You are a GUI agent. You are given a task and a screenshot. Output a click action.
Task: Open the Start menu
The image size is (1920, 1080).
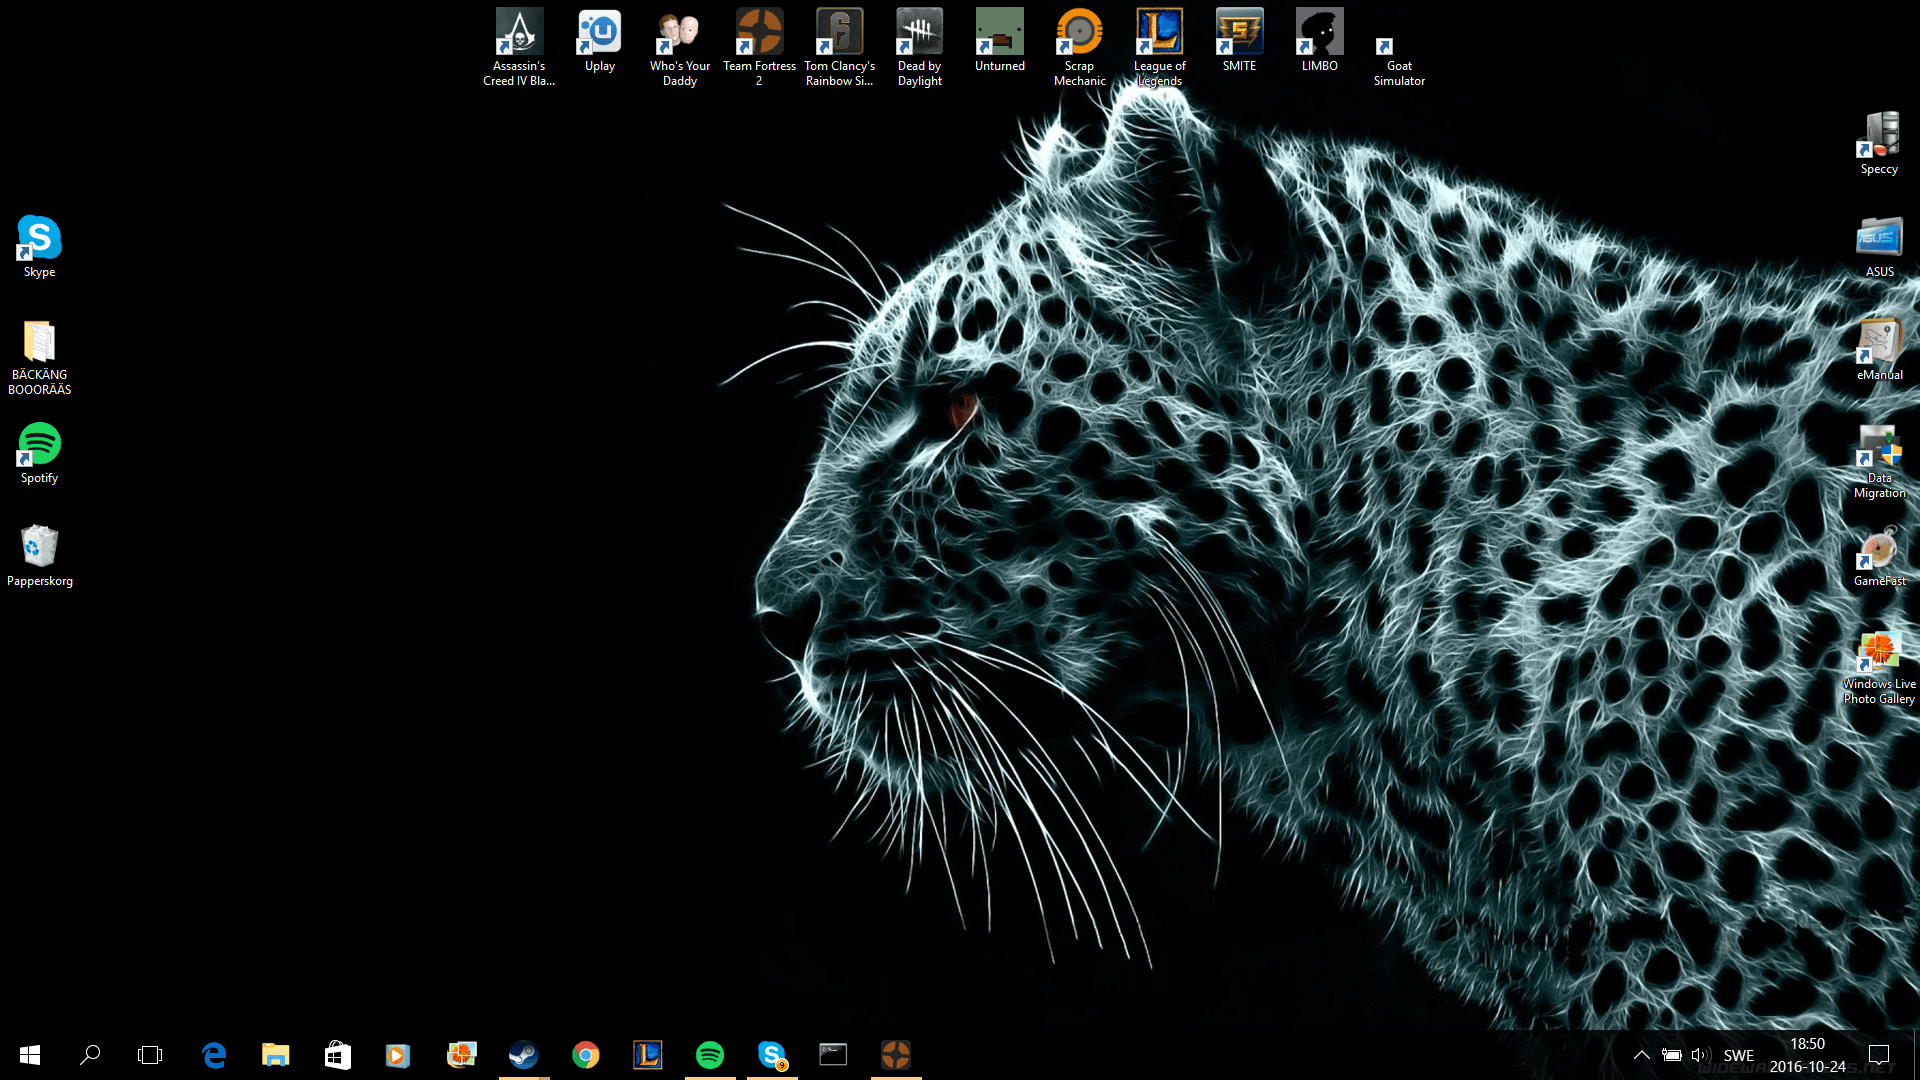coord(30,1055)
